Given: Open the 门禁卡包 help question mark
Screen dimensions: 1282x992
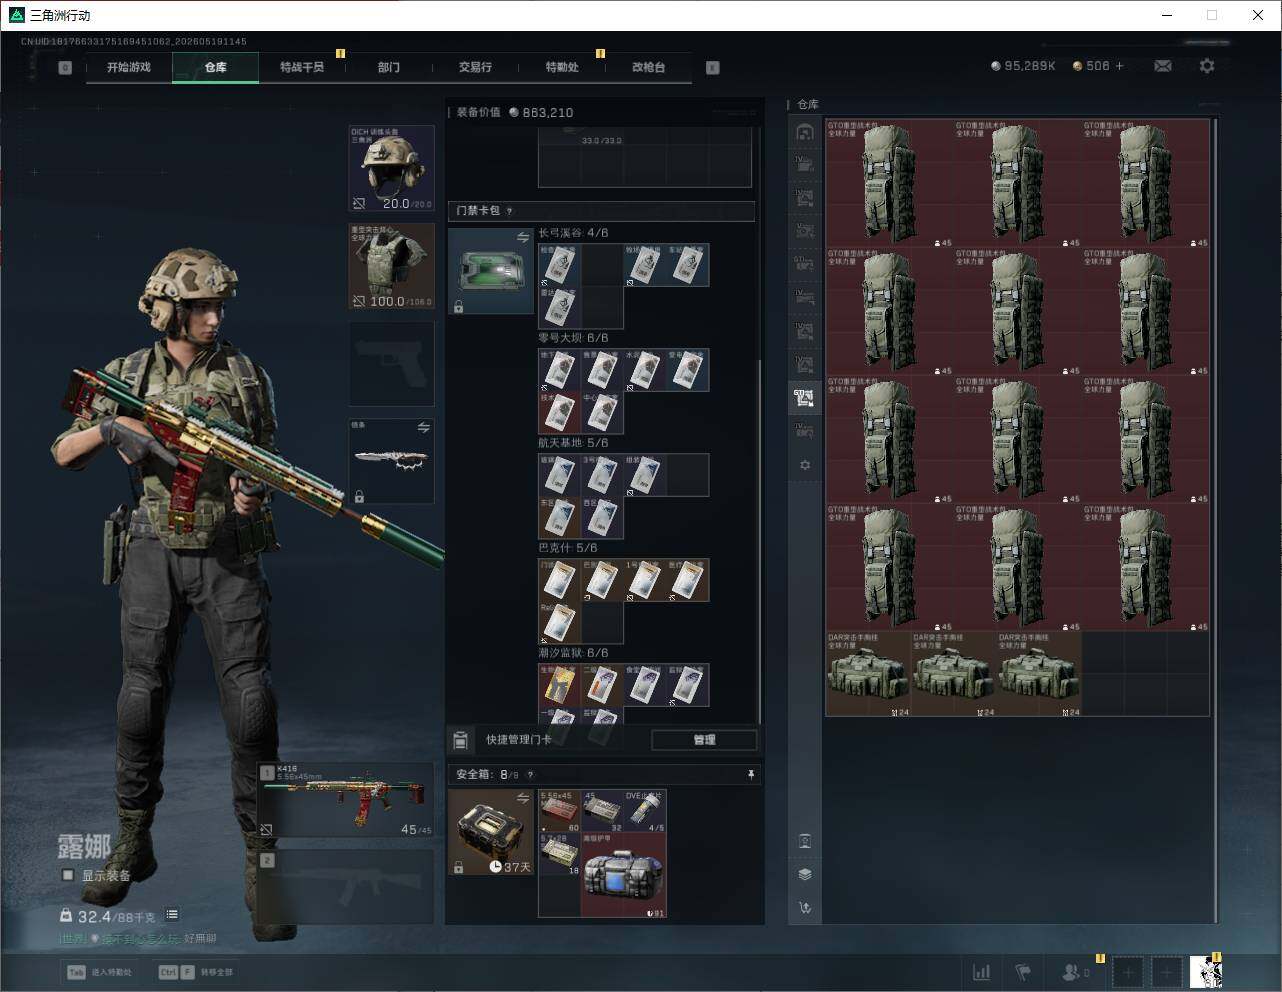Looking at the screenshot, I should click(x=510, y=211).
